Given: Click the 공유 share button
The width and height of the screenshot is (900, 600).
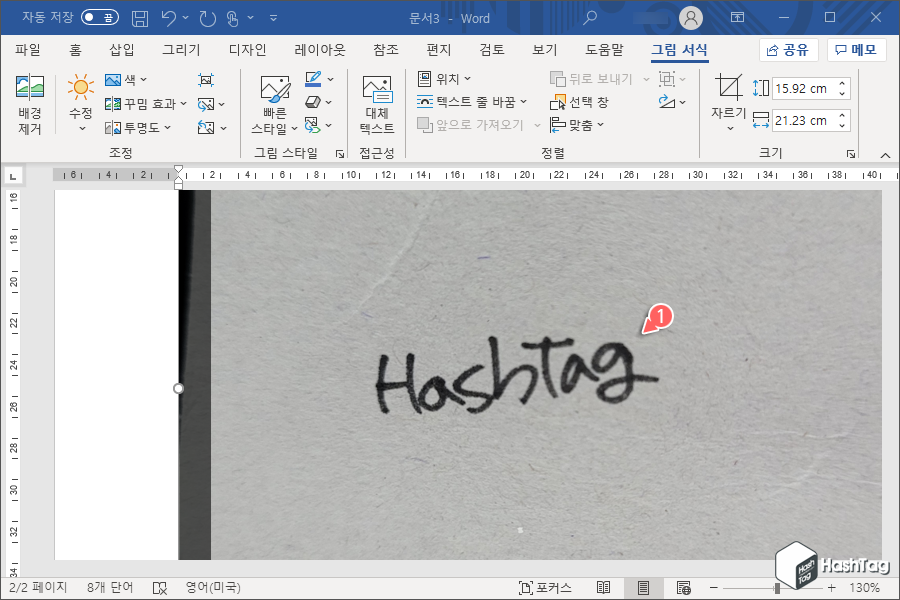Looking at the screenshot, I should point(788,50).
